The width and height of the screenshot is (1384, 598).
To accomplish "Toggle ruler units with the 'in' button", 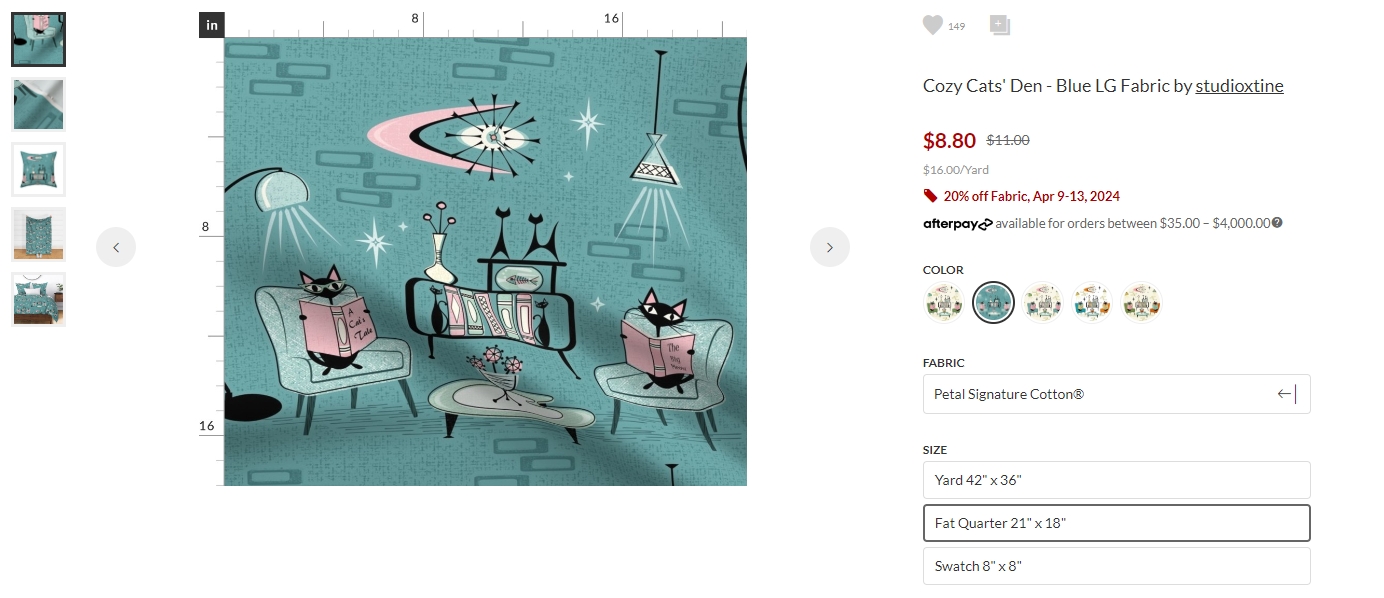I will 211,24.
